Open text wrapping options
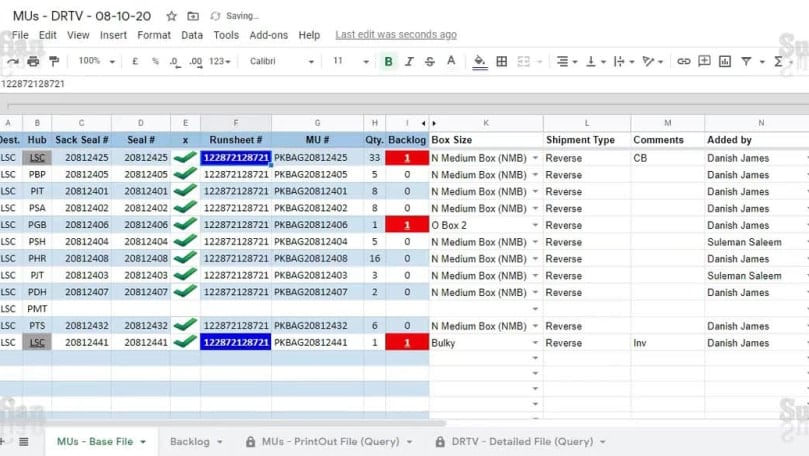 click(624, 61)
